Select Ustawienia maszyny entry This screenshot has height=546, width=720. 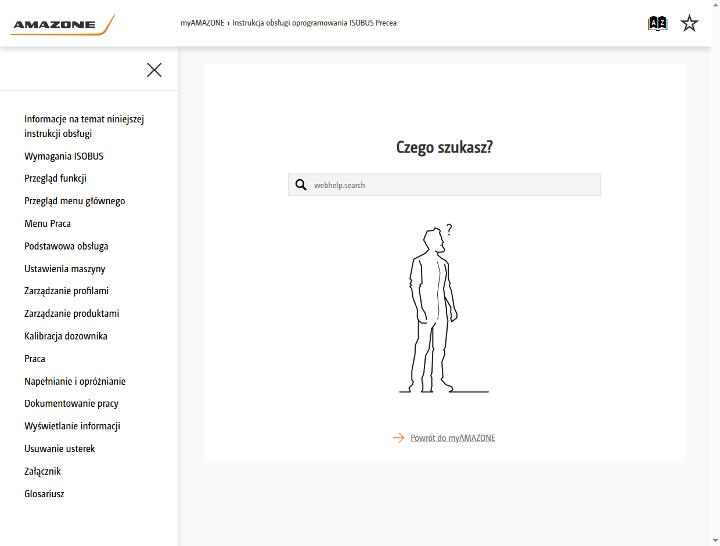pyautogui.click(x=65, y=269)
